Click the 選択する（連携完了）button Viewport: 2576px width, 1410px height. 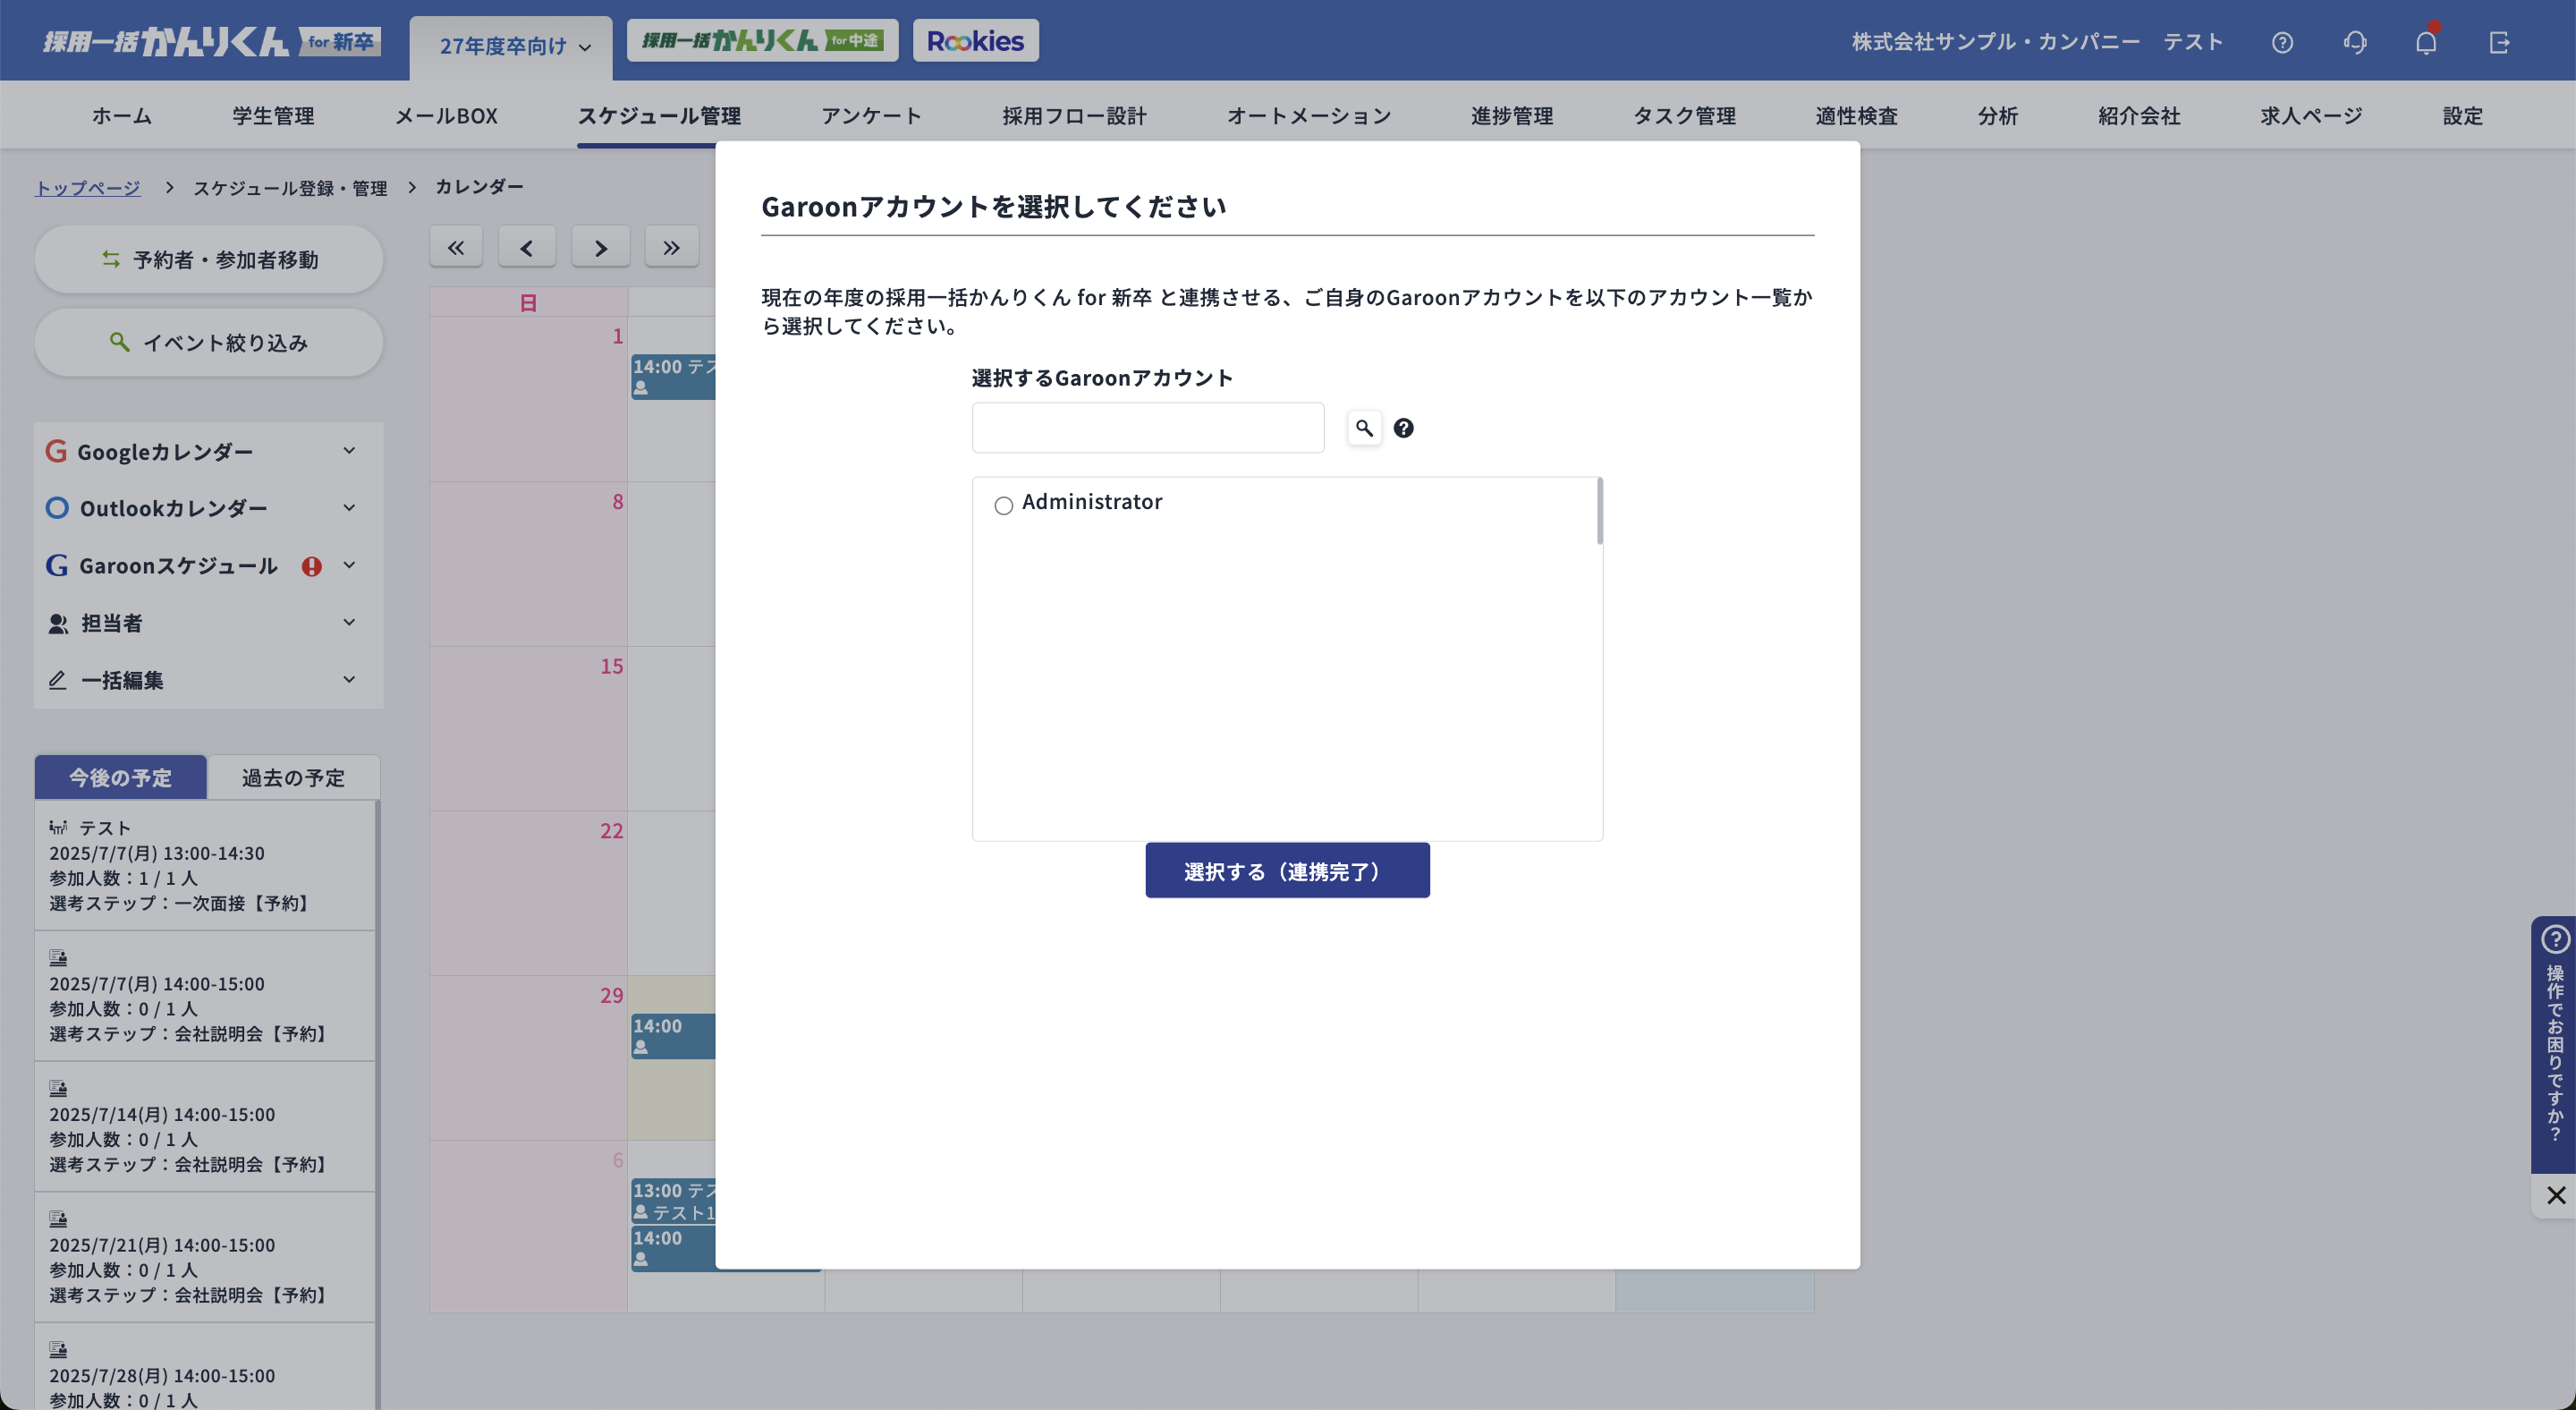tap(1287, 870)
